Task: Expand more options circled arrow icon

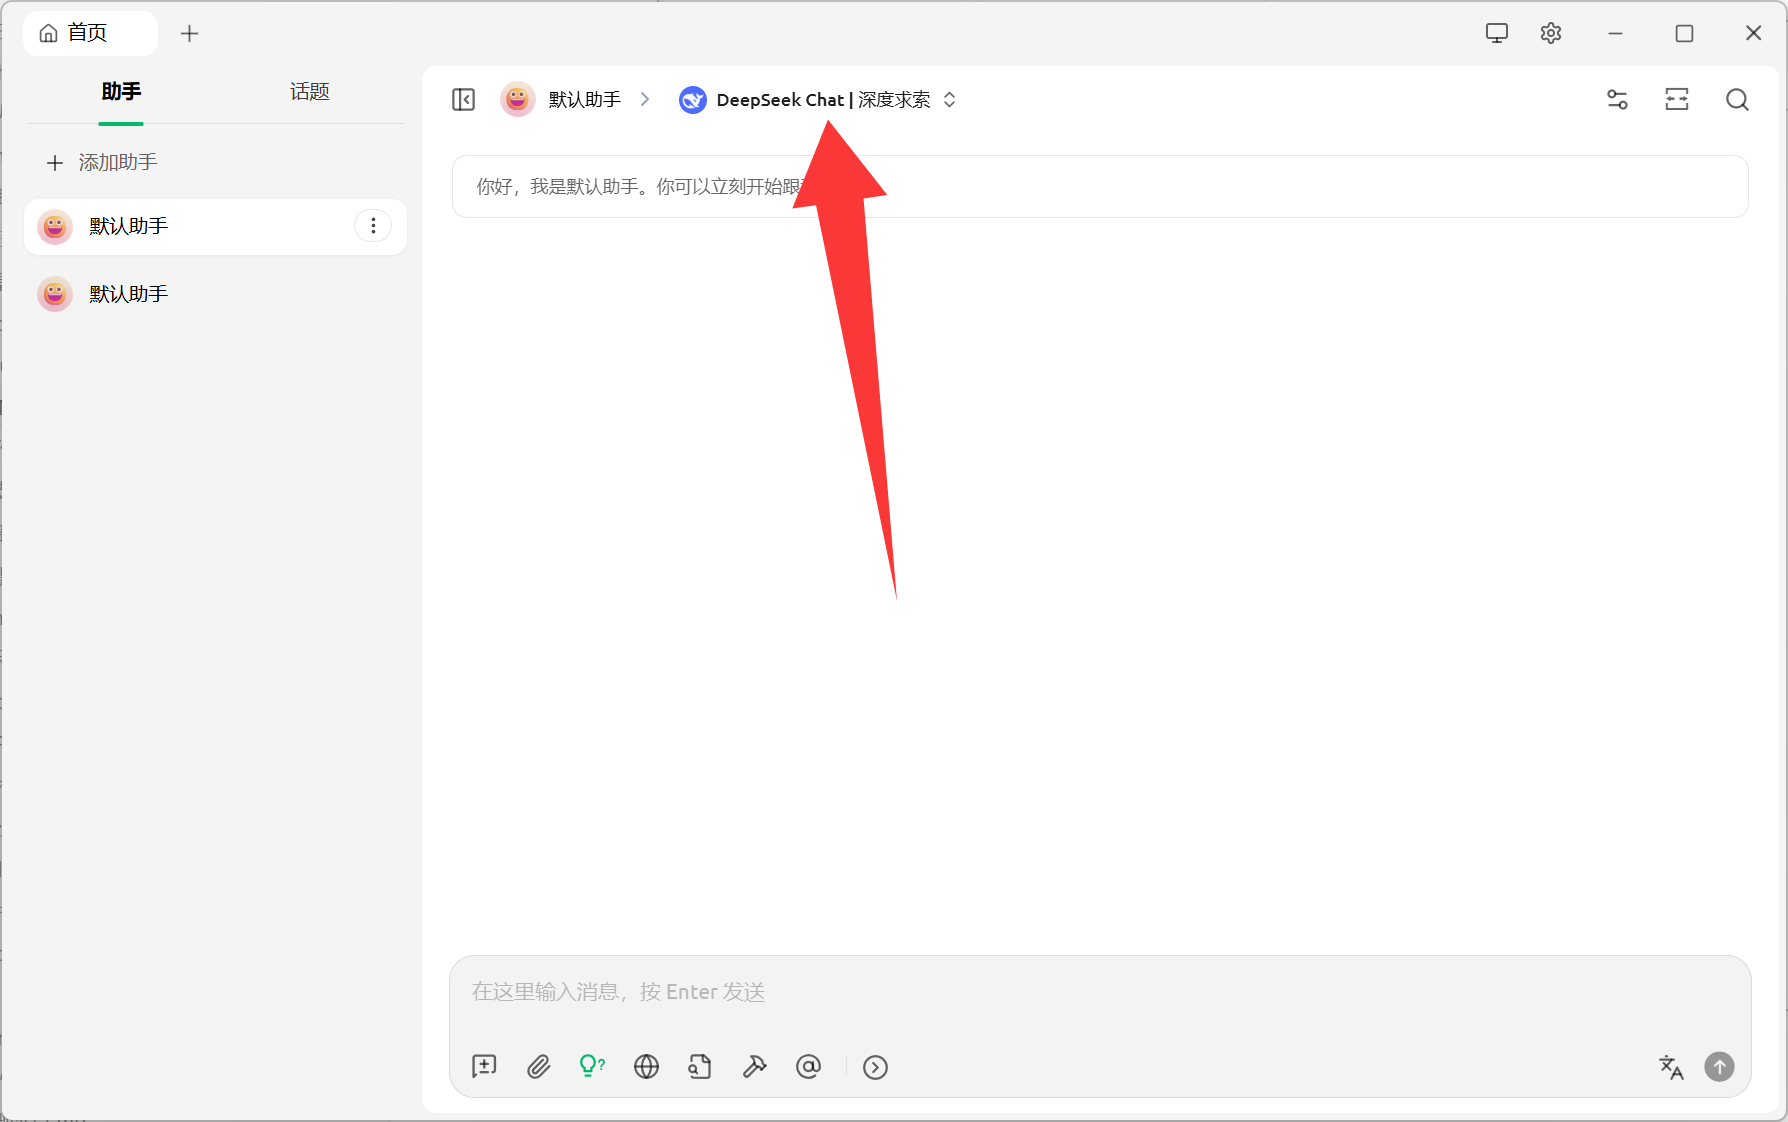Action: tap(875, 1067)
